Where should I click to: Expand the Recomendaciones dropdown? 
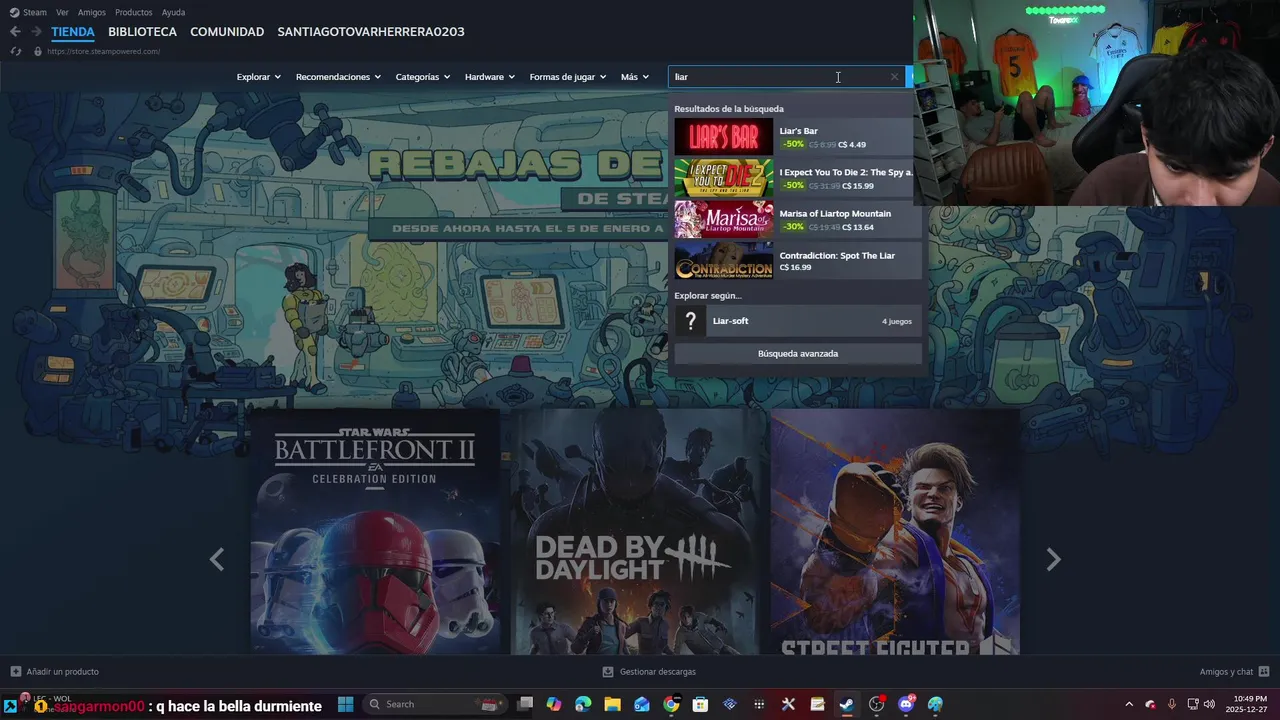click(338, 77)
